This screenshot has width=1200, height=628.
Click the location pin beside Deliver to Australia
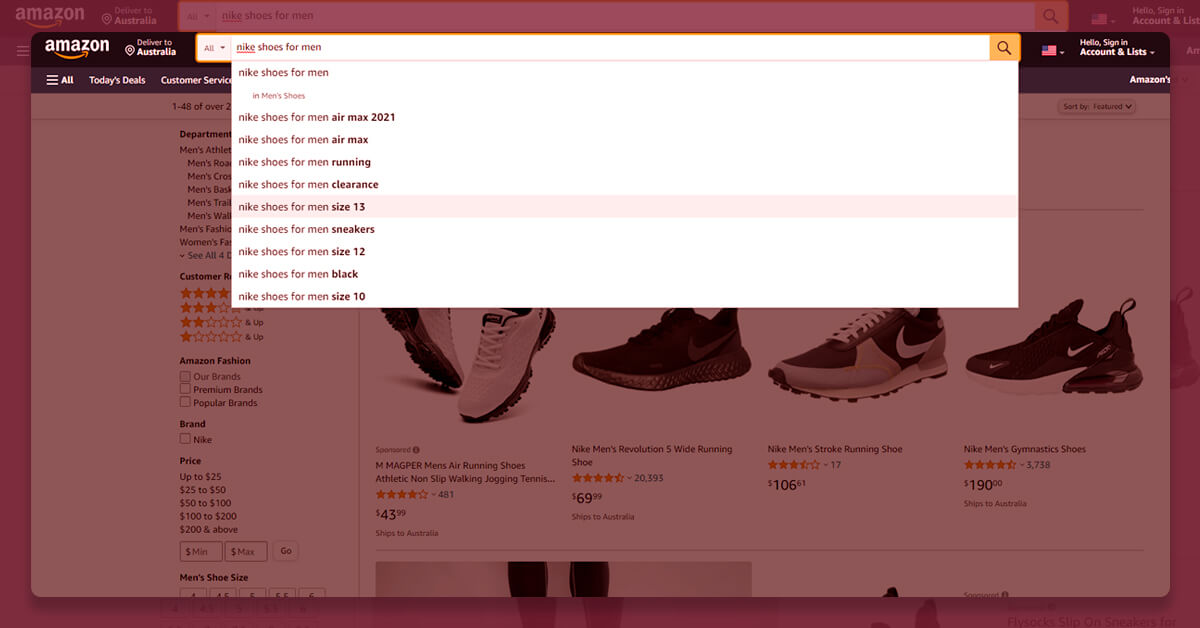[x=130, y=50]
